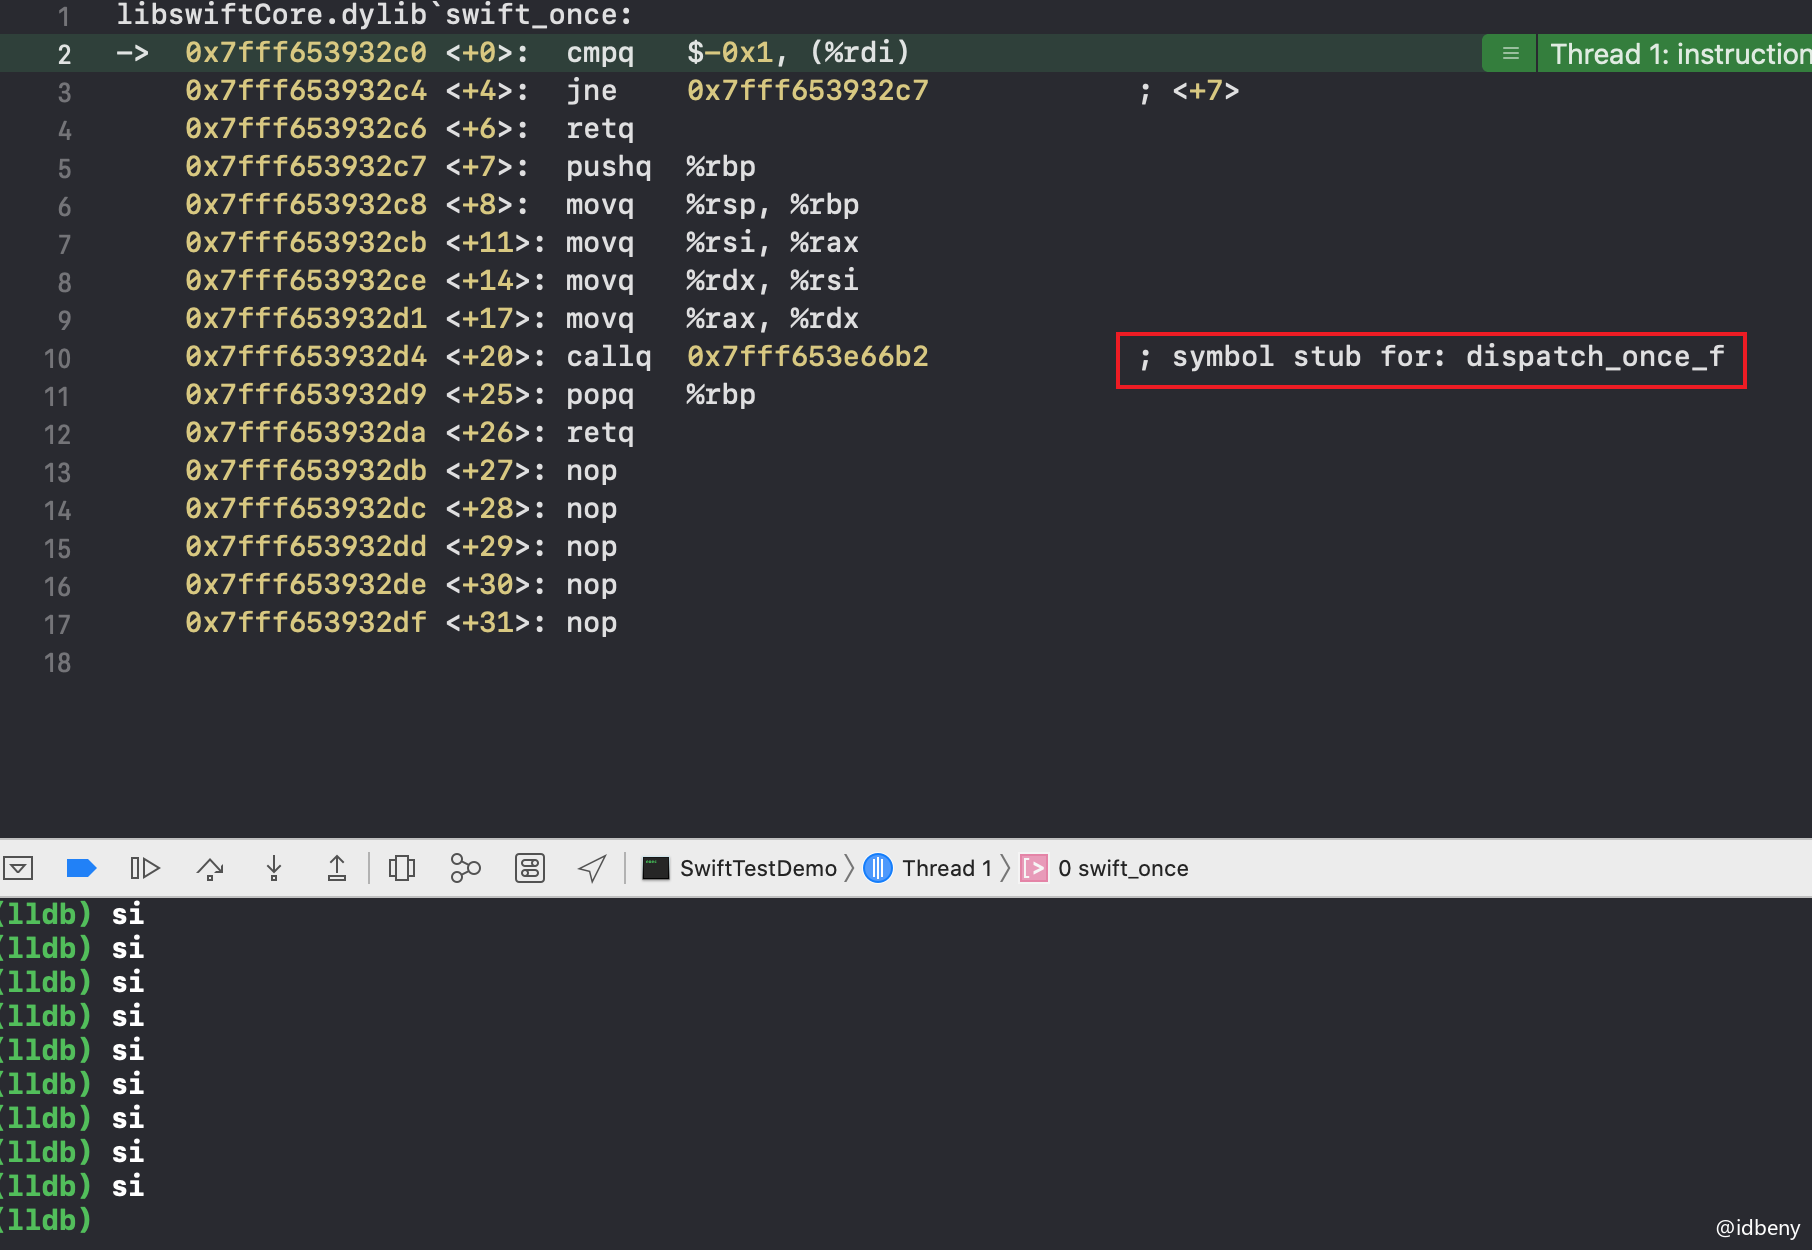The image size is (1812, 1250).
Task: Click the current-instruction arrow on line 2
Action: click(x=132, y=53)
